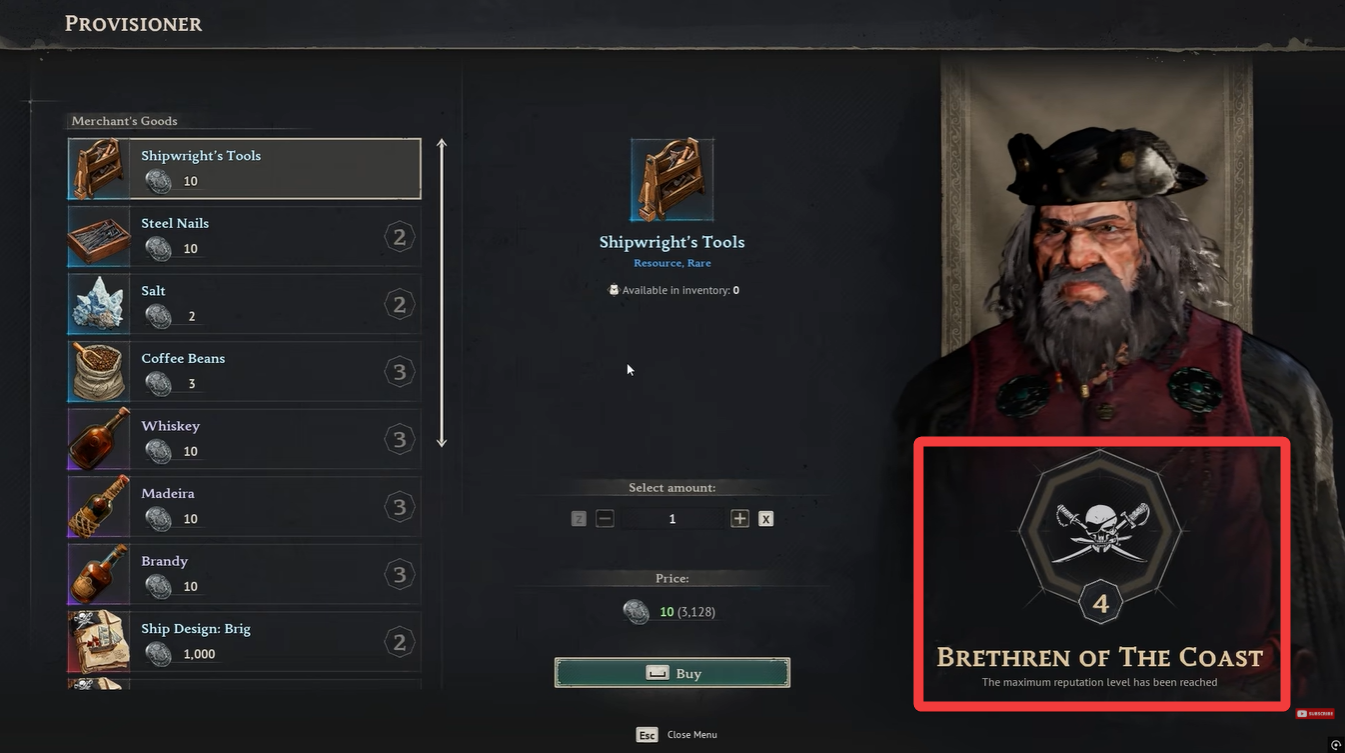This screenshot has width=1345, height=753.
Task: Click the YouTube Subscribe badge
Action: click(1315, 713)
